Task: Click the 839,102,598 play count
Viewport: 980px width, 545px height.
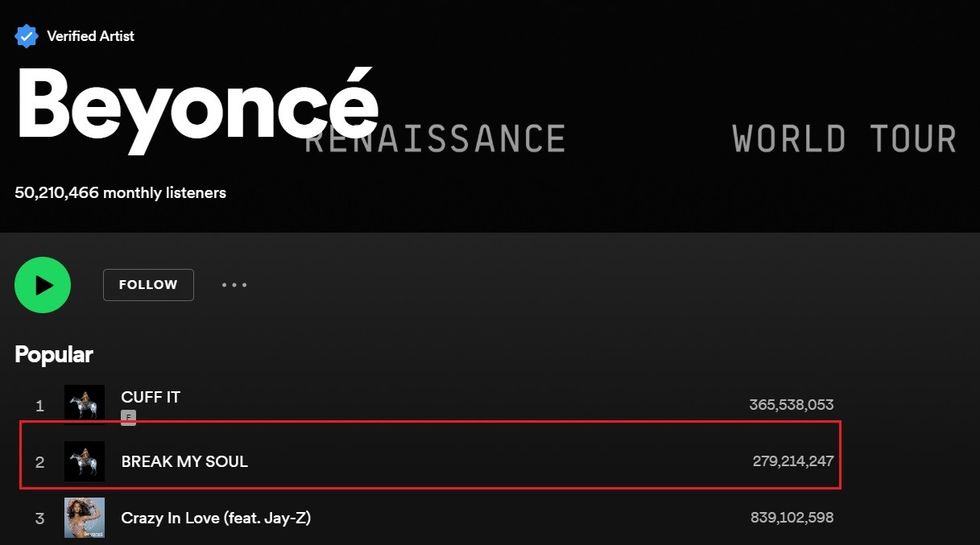Action: pos(791,518)
